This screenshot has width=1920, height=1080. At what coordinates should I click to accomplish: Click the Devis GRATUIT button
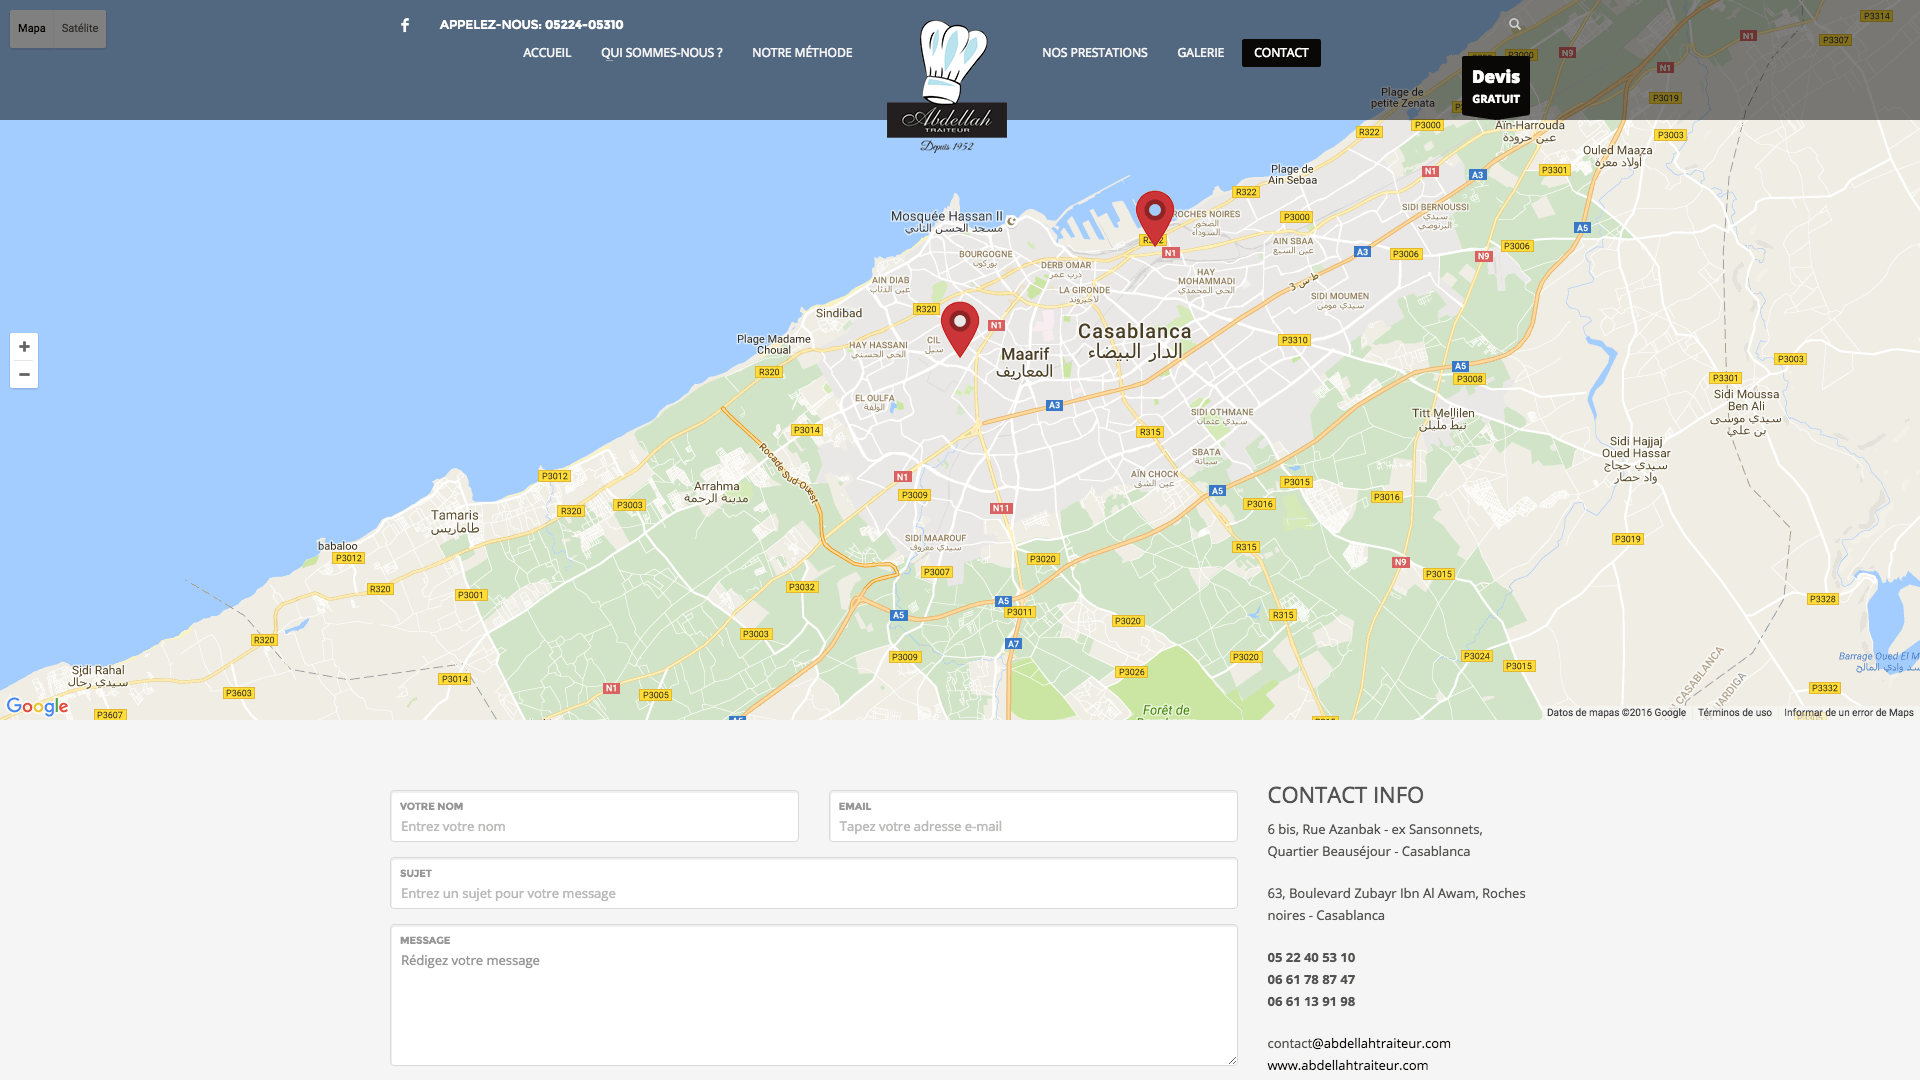click(1496, 87)
